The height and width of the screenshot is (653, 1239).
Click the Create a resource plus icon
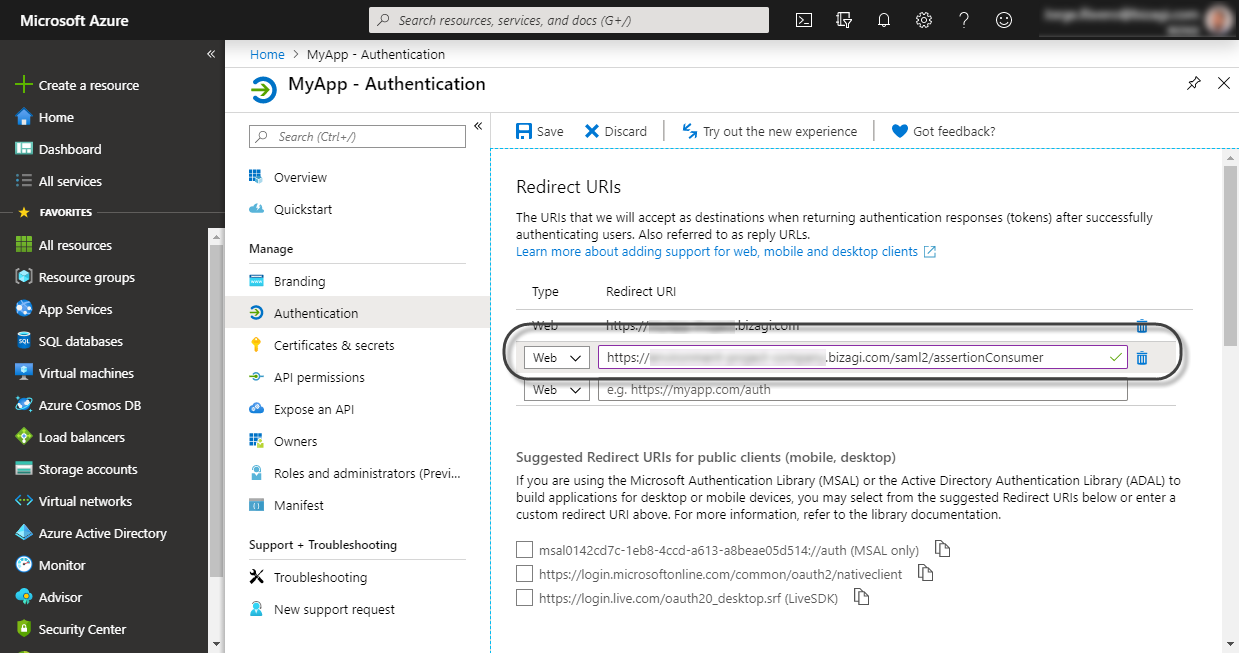tap(24, 85)
